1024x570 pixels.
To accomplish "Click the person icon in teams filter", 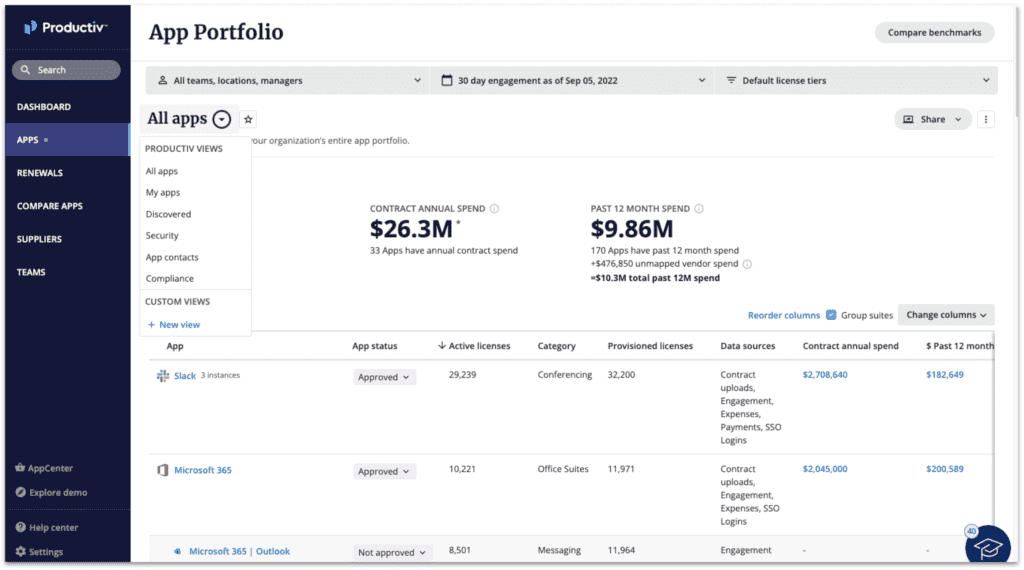I will [163, 80].
